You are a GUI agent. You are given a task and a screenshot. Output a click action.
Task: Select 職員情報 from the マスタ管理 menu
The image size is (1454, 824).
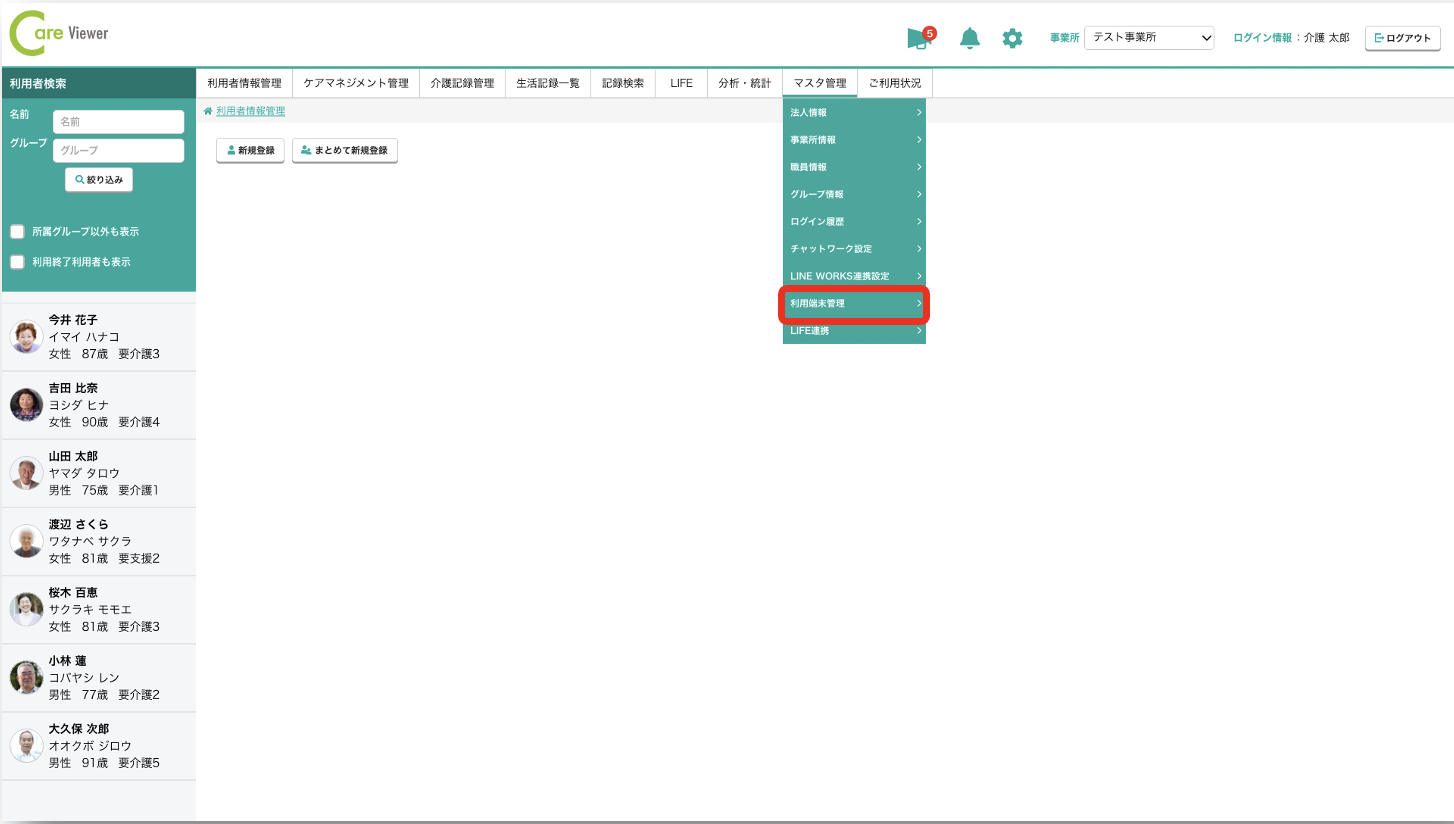pos(853,167)
